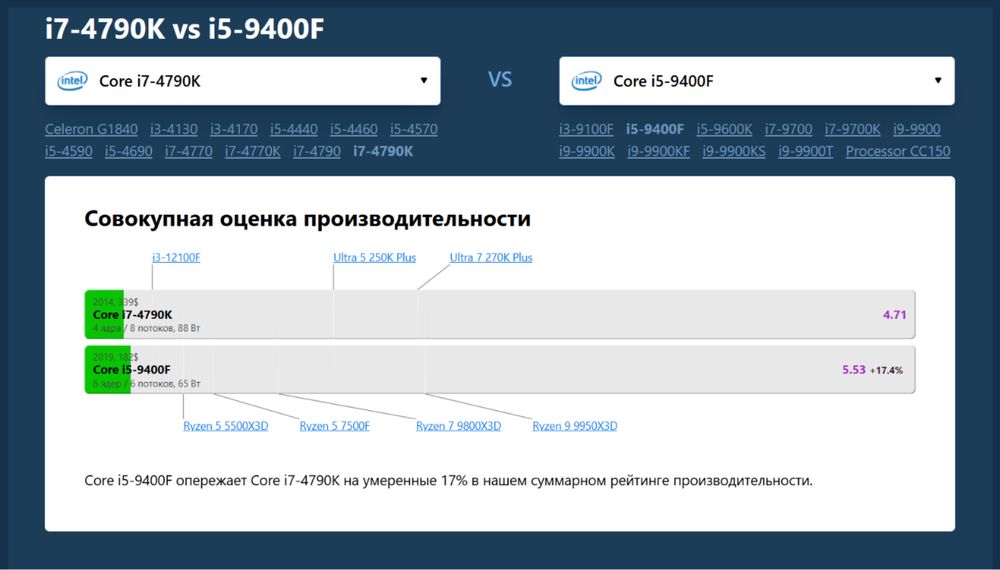Click the i7-4790K vs i5-9400F page title
1000x570 pixels.
[x=185, y=29]
